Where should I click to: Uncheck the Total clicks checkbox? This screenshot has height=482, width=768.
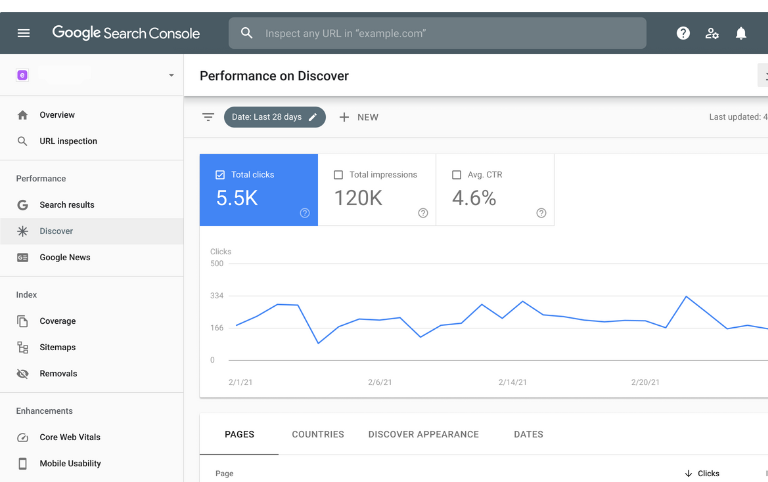pos(220,175)
